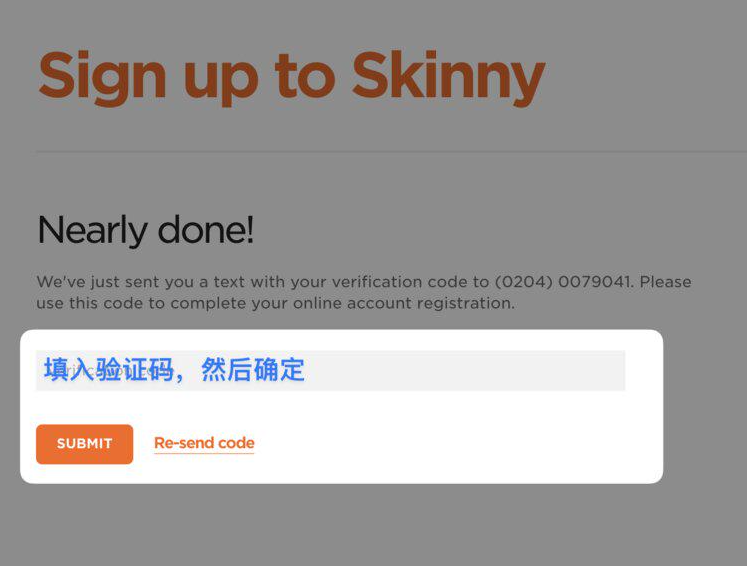The height and width of the screenshot is (566, 747).
Task: Click the orange SUBMIT button
Action: [84, 444]
